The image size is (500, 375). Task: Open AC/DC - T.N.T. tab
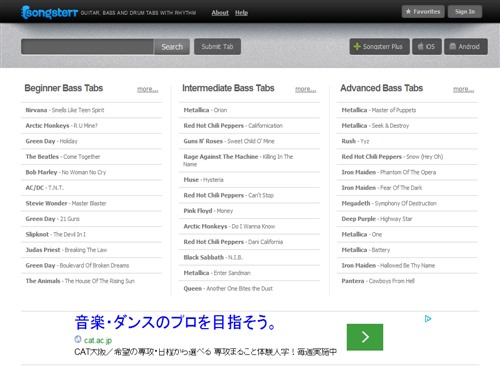[44, 188]
